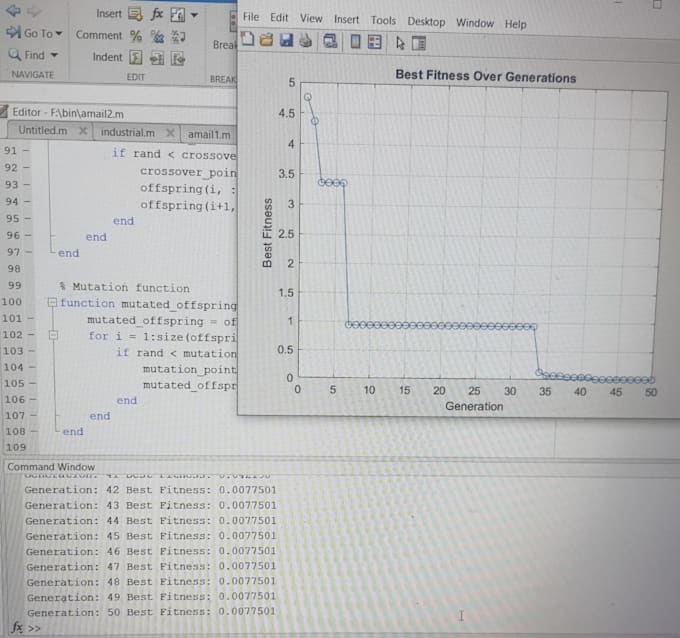Set a breakpoint on the dash at line 105

click(32, 383)
